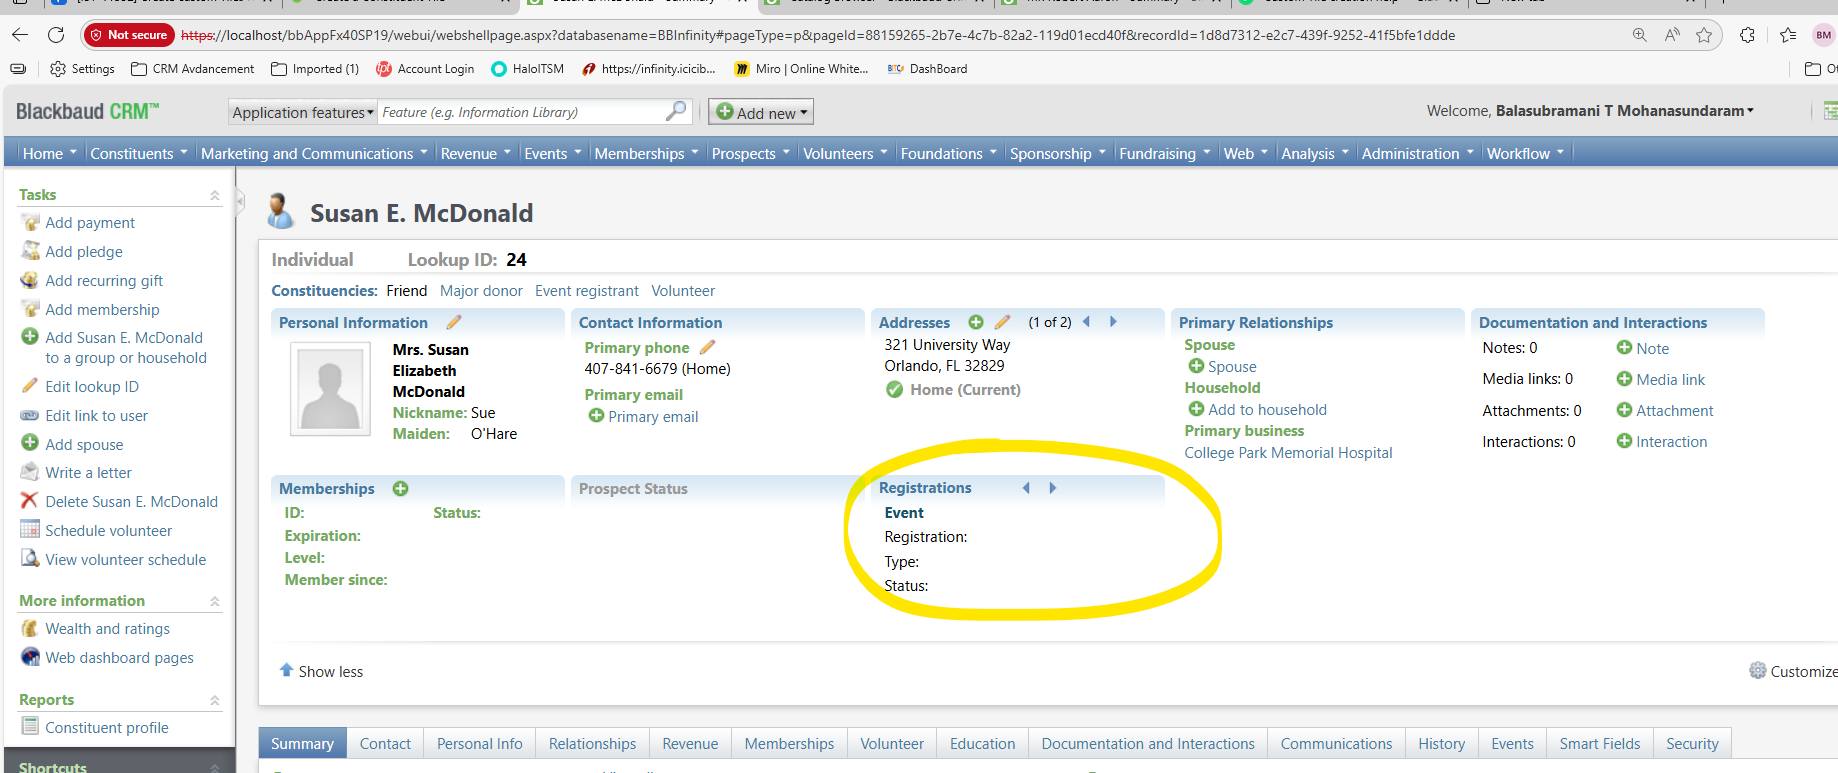Collapse the More information section

tap(214, 601)
